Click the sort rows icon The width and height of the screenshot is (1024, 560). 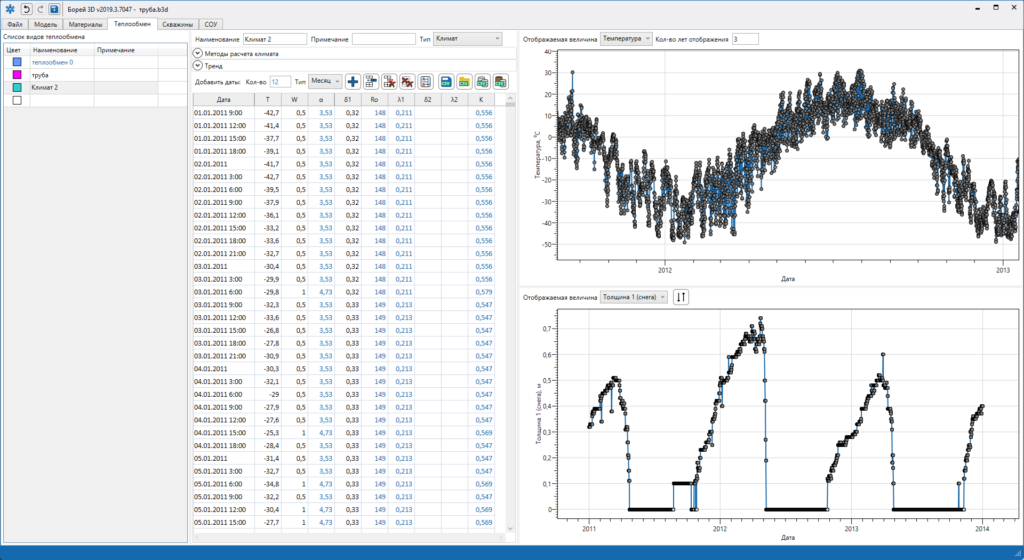426,82
